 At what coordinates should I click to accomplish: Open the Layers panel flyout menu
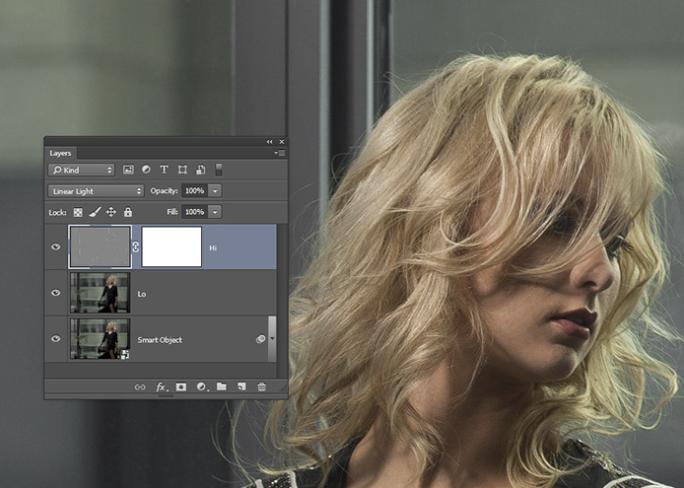[281, 153]
